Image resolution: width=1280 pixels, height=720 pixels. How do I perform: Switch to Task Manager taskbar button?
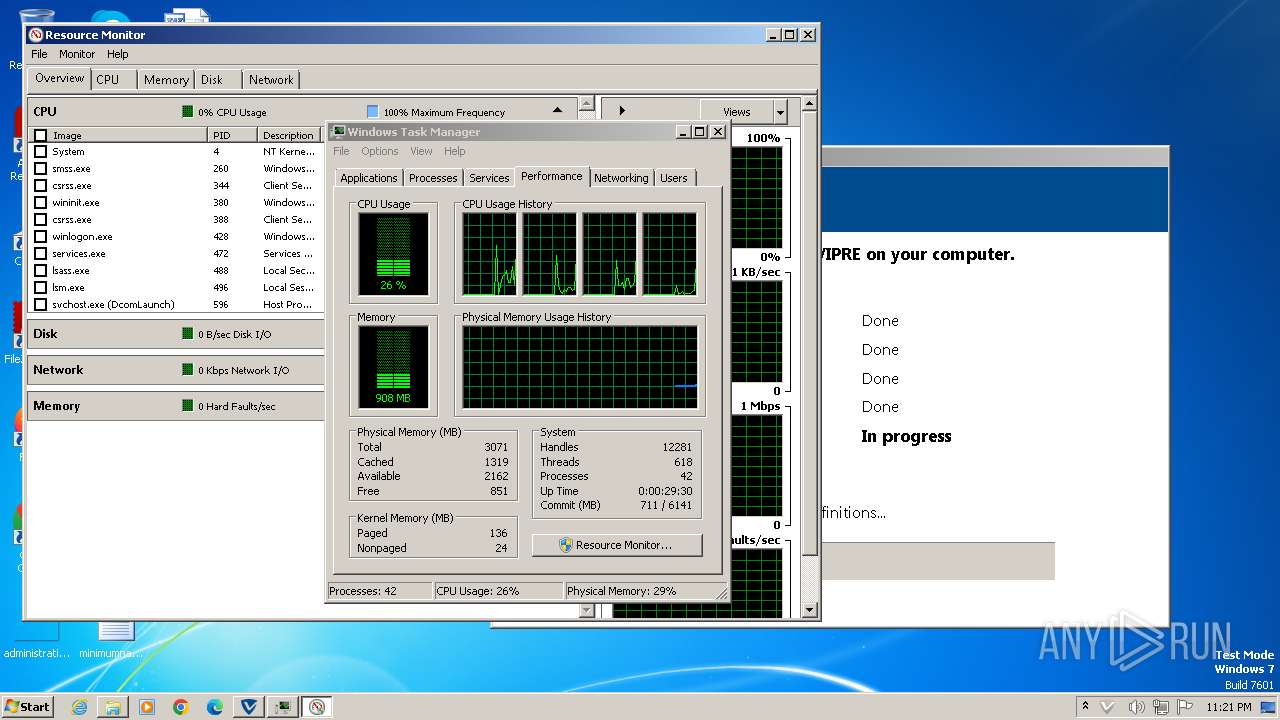click(283, 707)
